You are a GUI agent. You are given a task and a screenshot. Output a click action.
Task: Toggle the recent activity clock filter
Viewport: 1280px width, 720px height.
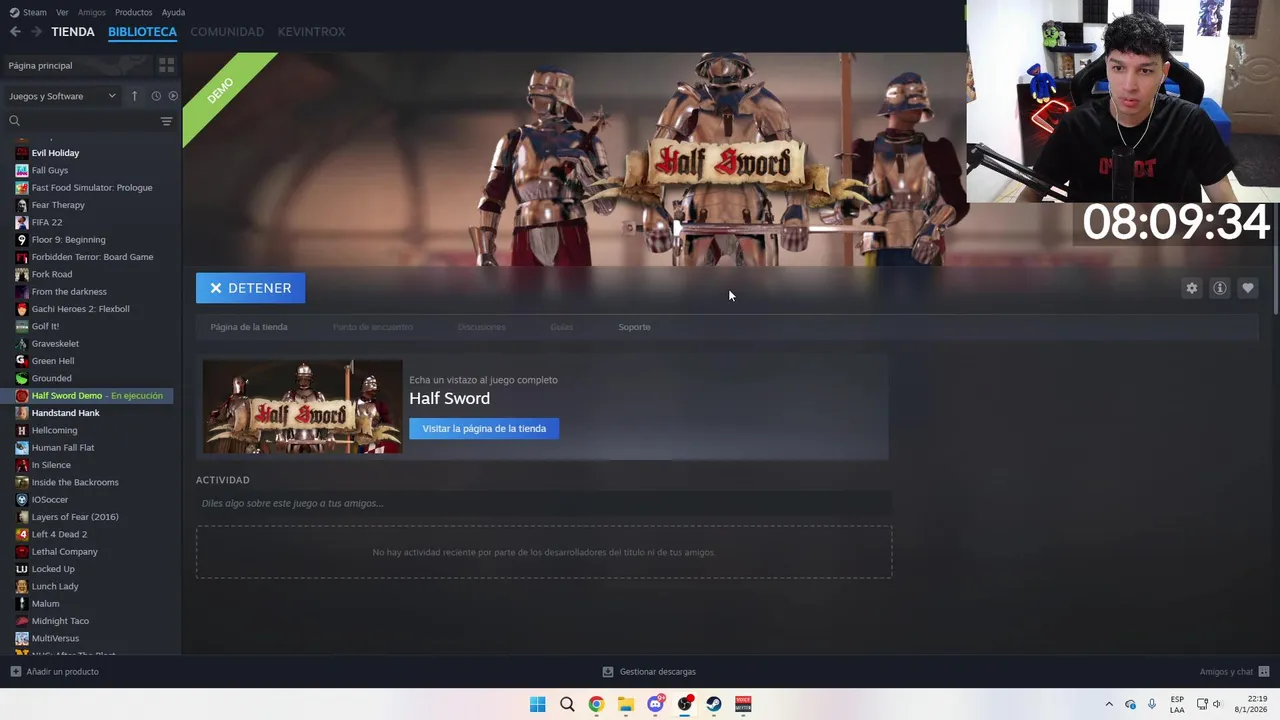point(156,96)
